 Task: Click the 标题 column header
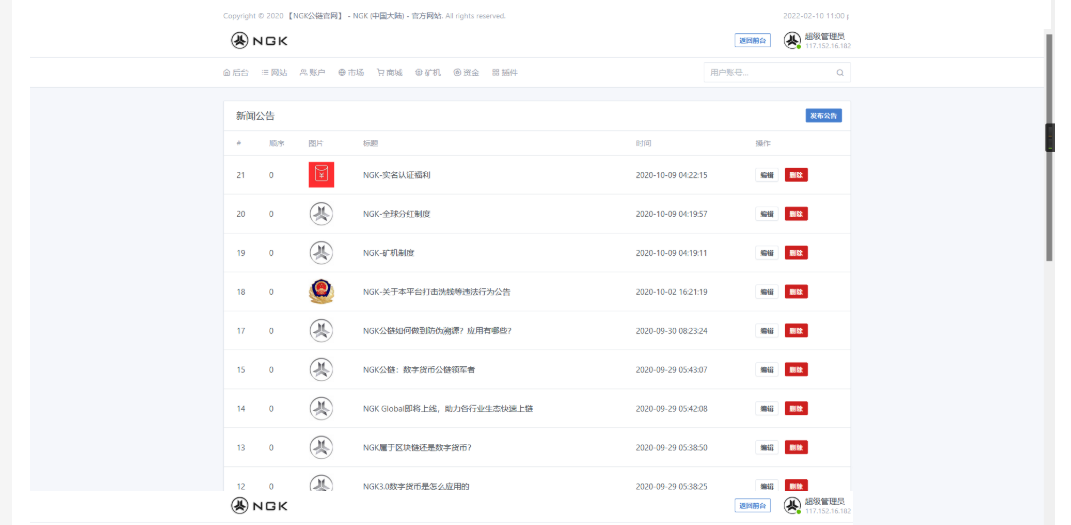tap(370, 143)
